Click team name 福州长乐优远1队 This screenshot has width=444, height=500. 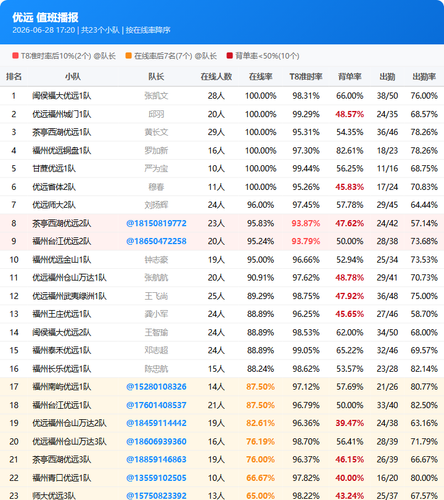coord(62,369)
